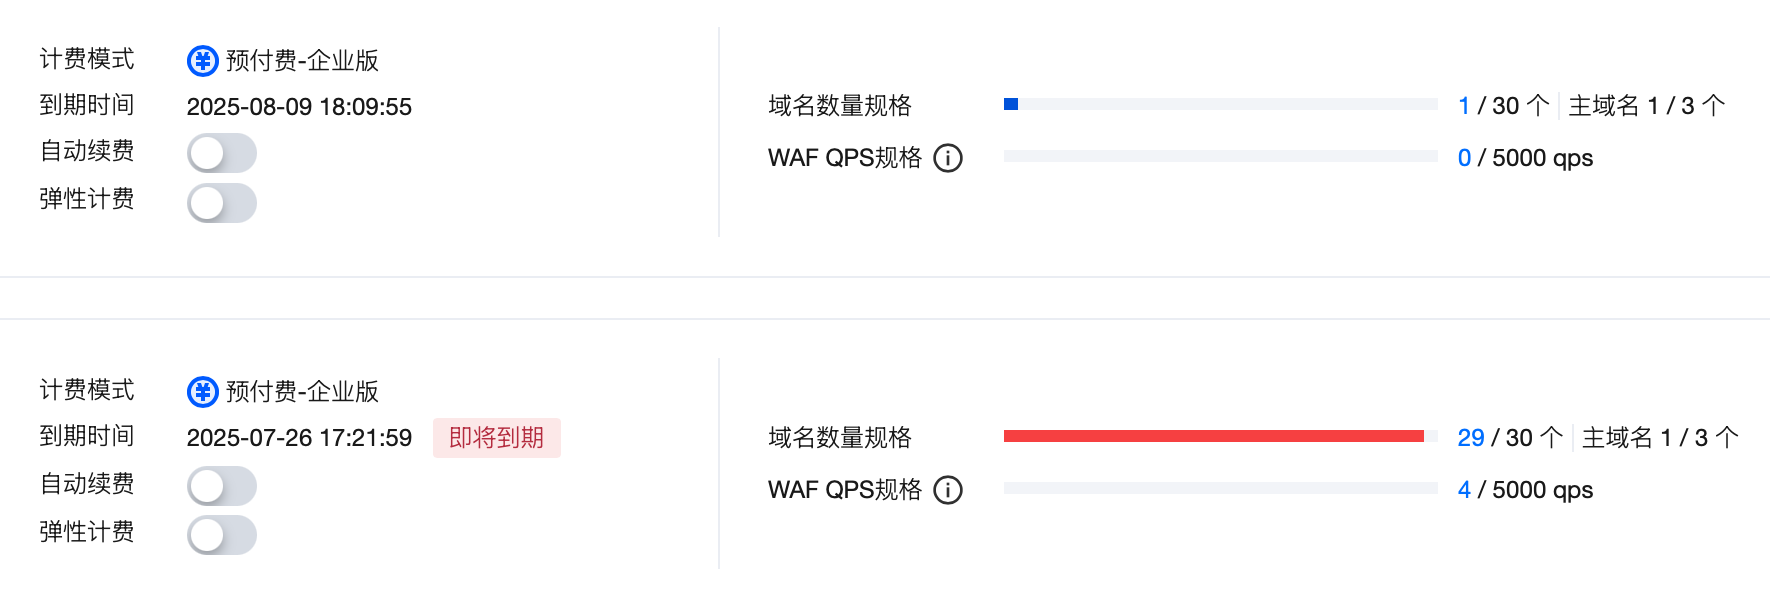
Task: Click 预付费-企业版 above the 2025-07-26 expiry
Action: [302, 392]
